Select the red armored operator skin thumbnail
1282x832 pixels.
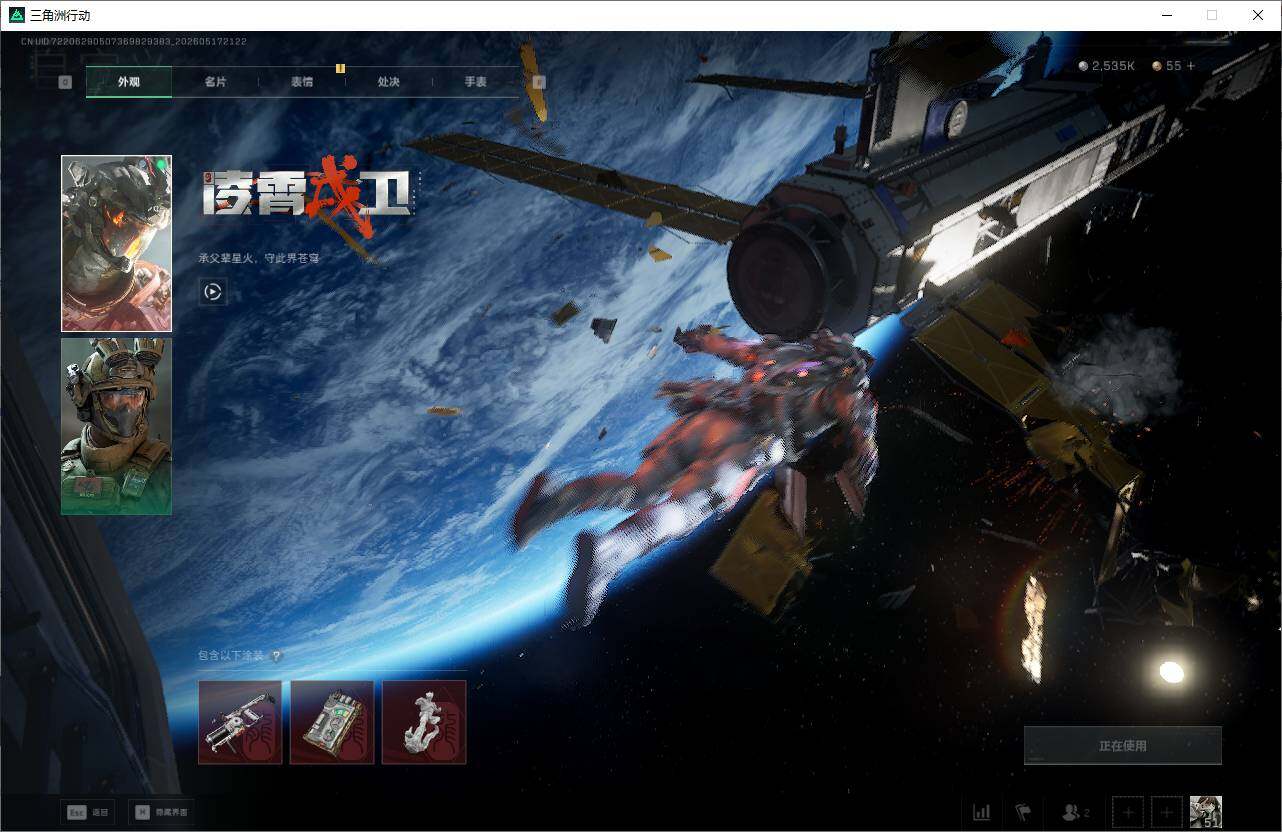pyautogui.click(x=116, y=243)
